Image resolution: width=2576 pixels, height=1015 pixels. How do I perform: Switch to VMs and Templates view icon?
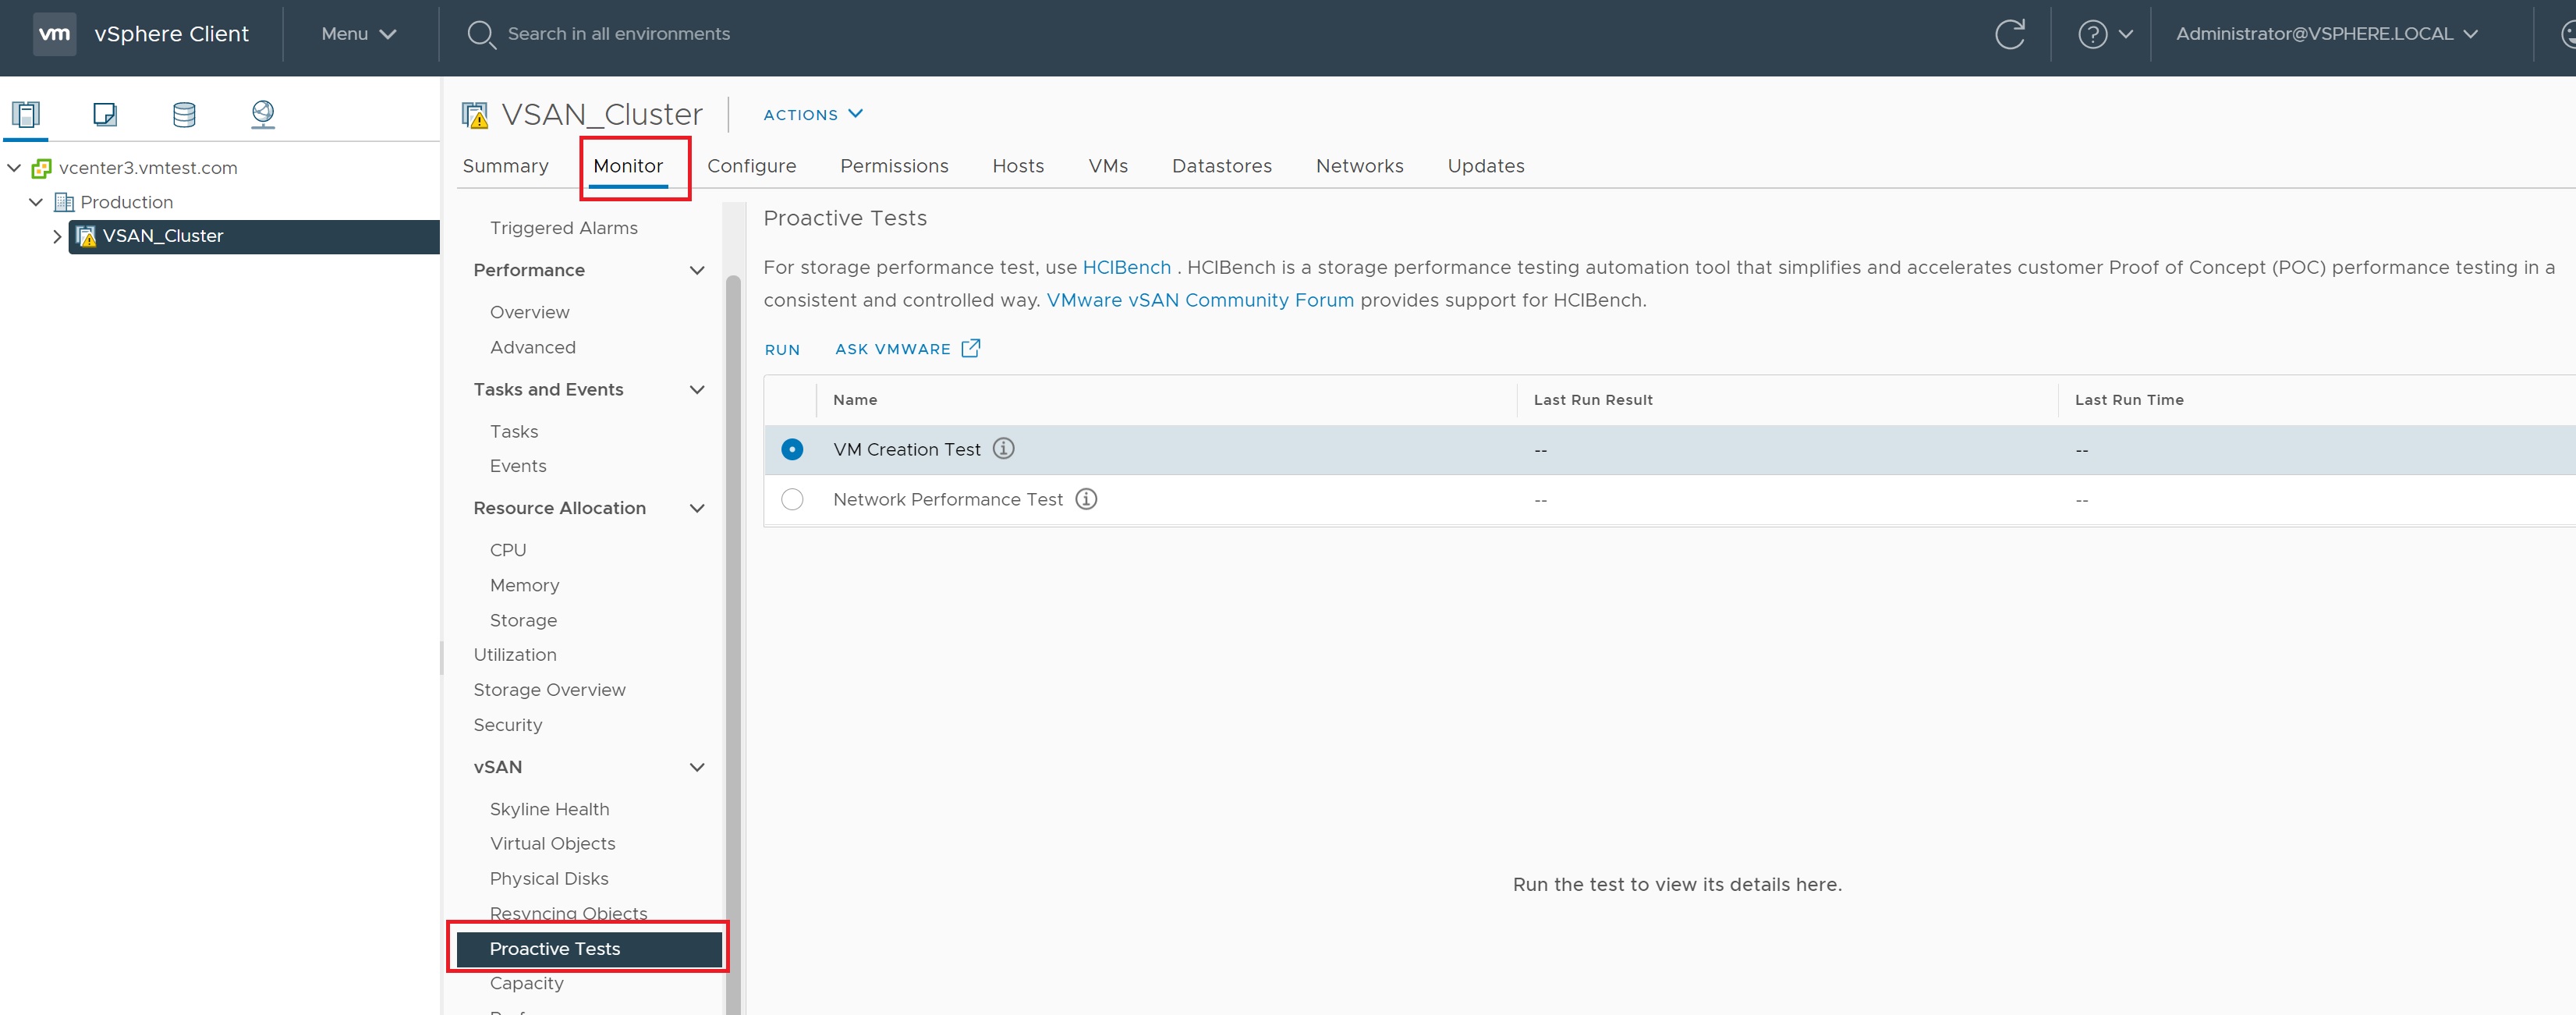click(x=105, y=114)
